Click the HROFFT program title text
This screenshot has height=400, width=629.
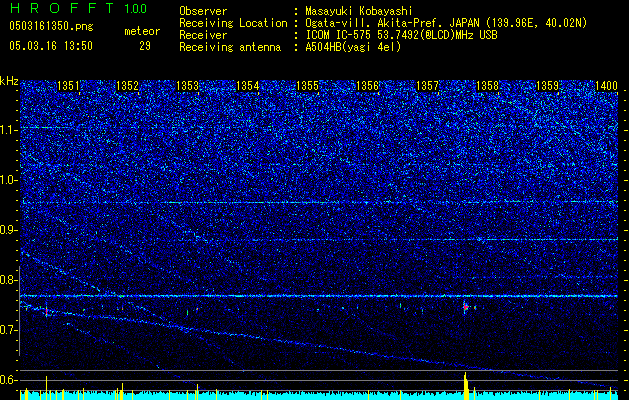pyautogui.click(x=63, y=8)
